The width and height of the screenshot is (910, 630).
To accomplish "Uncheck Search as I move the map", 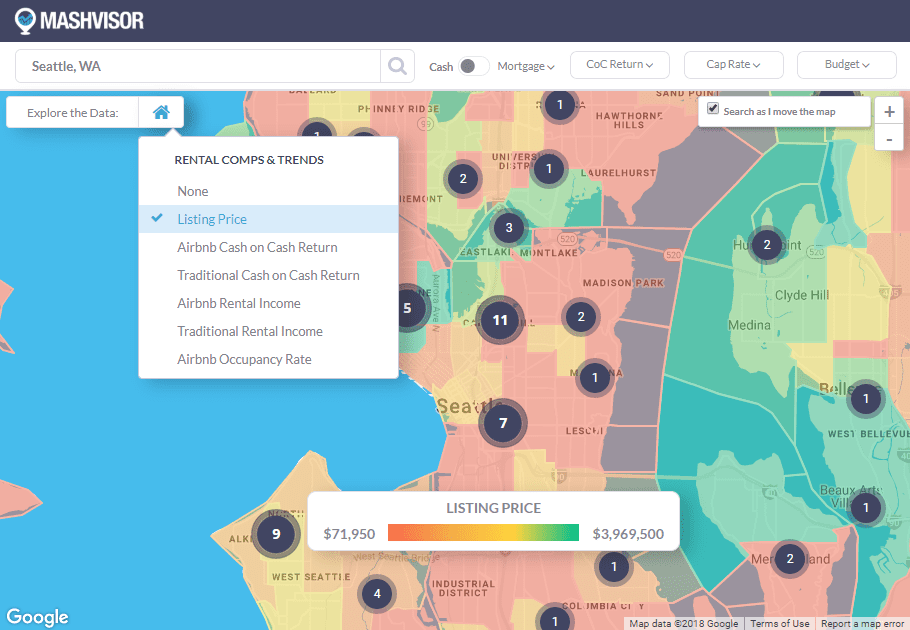I will click(713, 109).
